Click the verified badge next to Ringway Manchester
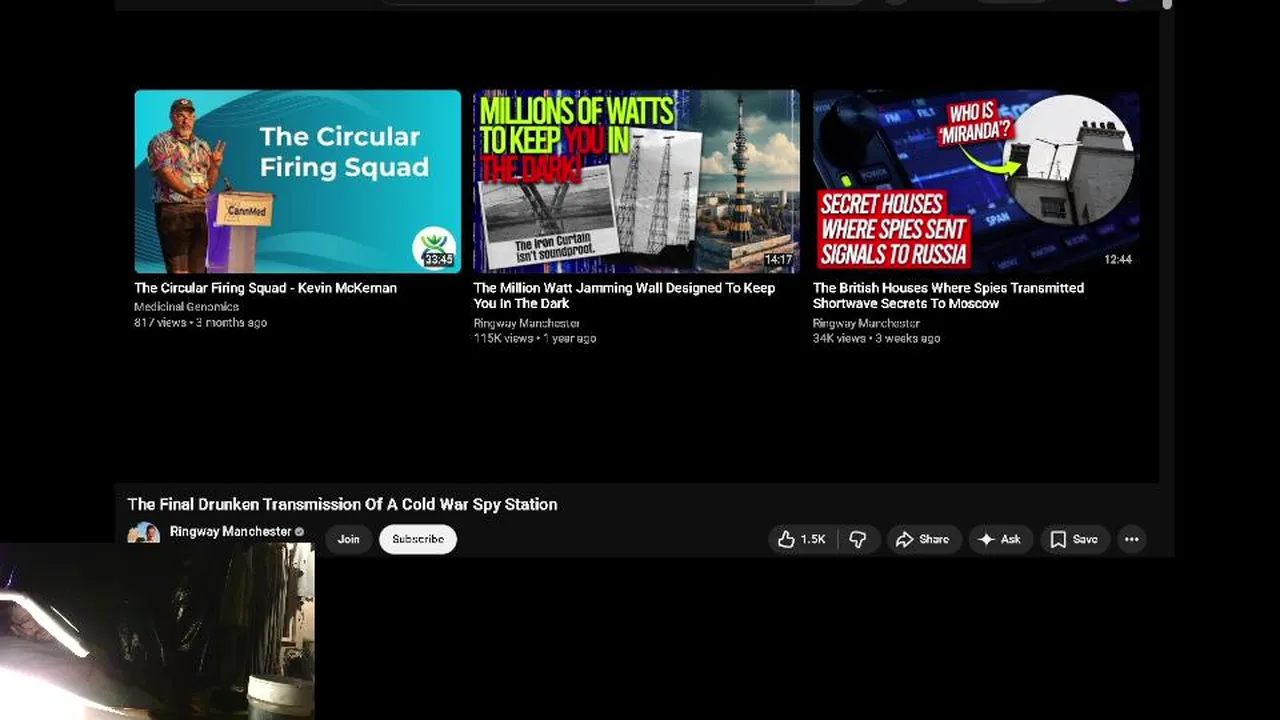1280x720 pixels. [x=299, y=532]
